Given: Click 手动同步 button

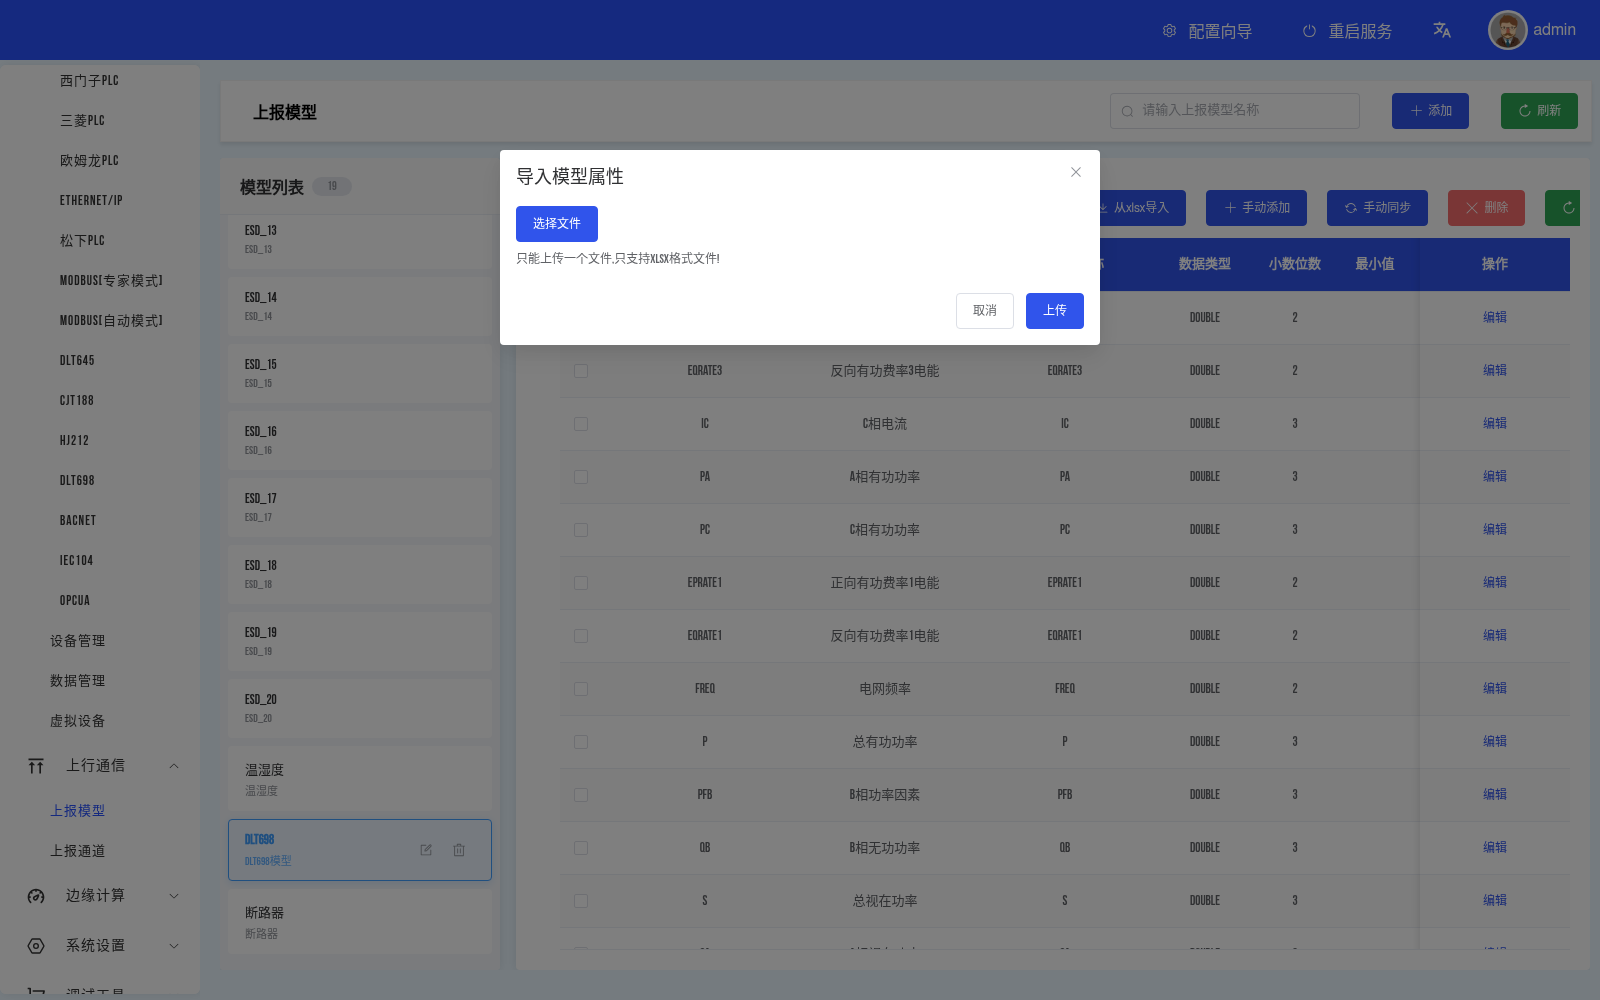Looking at the screenshot, I should [x=1377, y=208].
